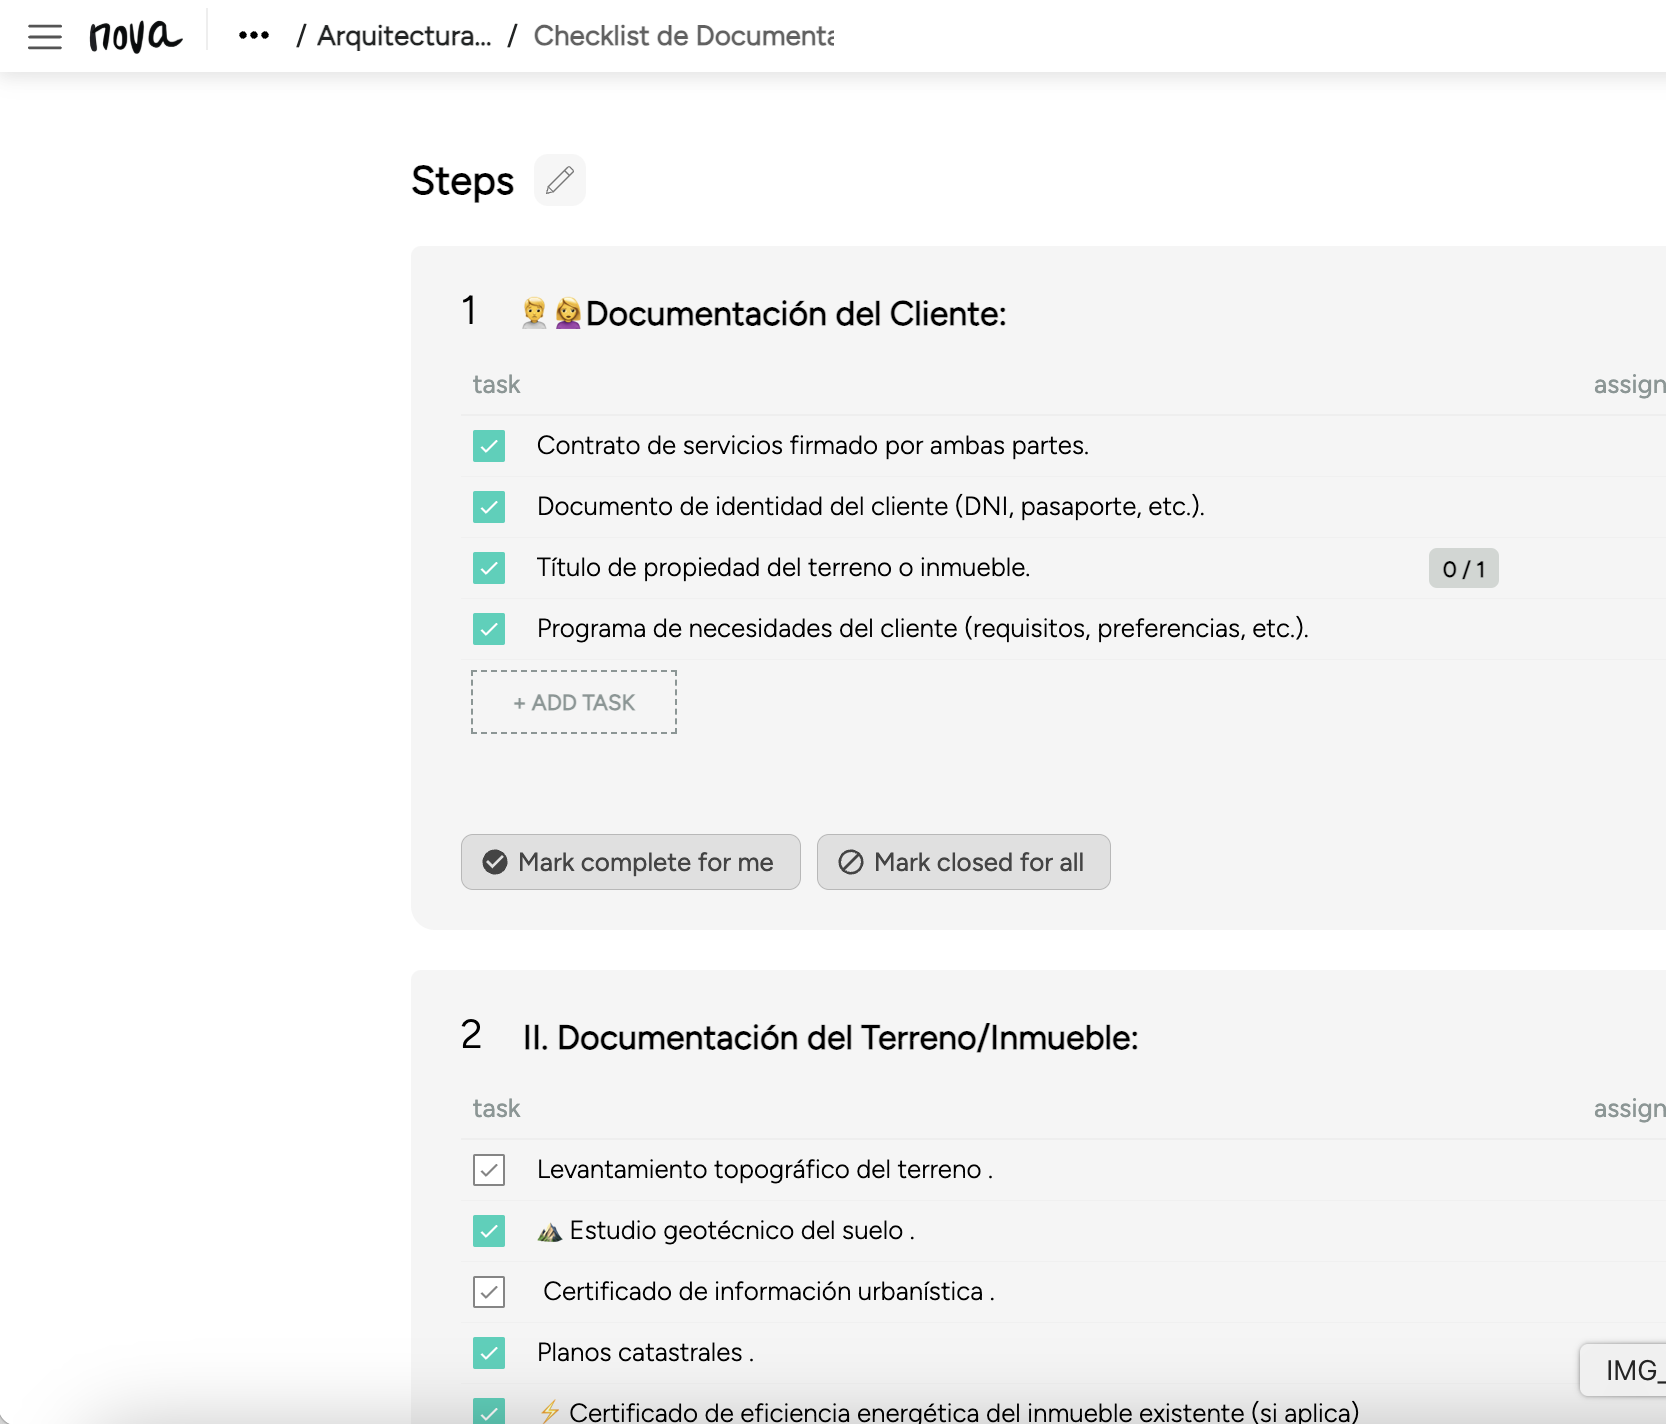Click the Add Task button in step 1
Viewport: 1666px width, 1424px height.
point(574,702)
